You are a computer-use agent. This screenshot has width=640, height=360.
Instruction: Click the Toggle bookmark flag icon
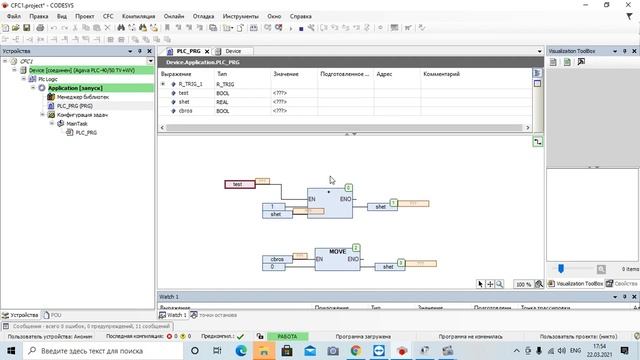click(167, 28)
